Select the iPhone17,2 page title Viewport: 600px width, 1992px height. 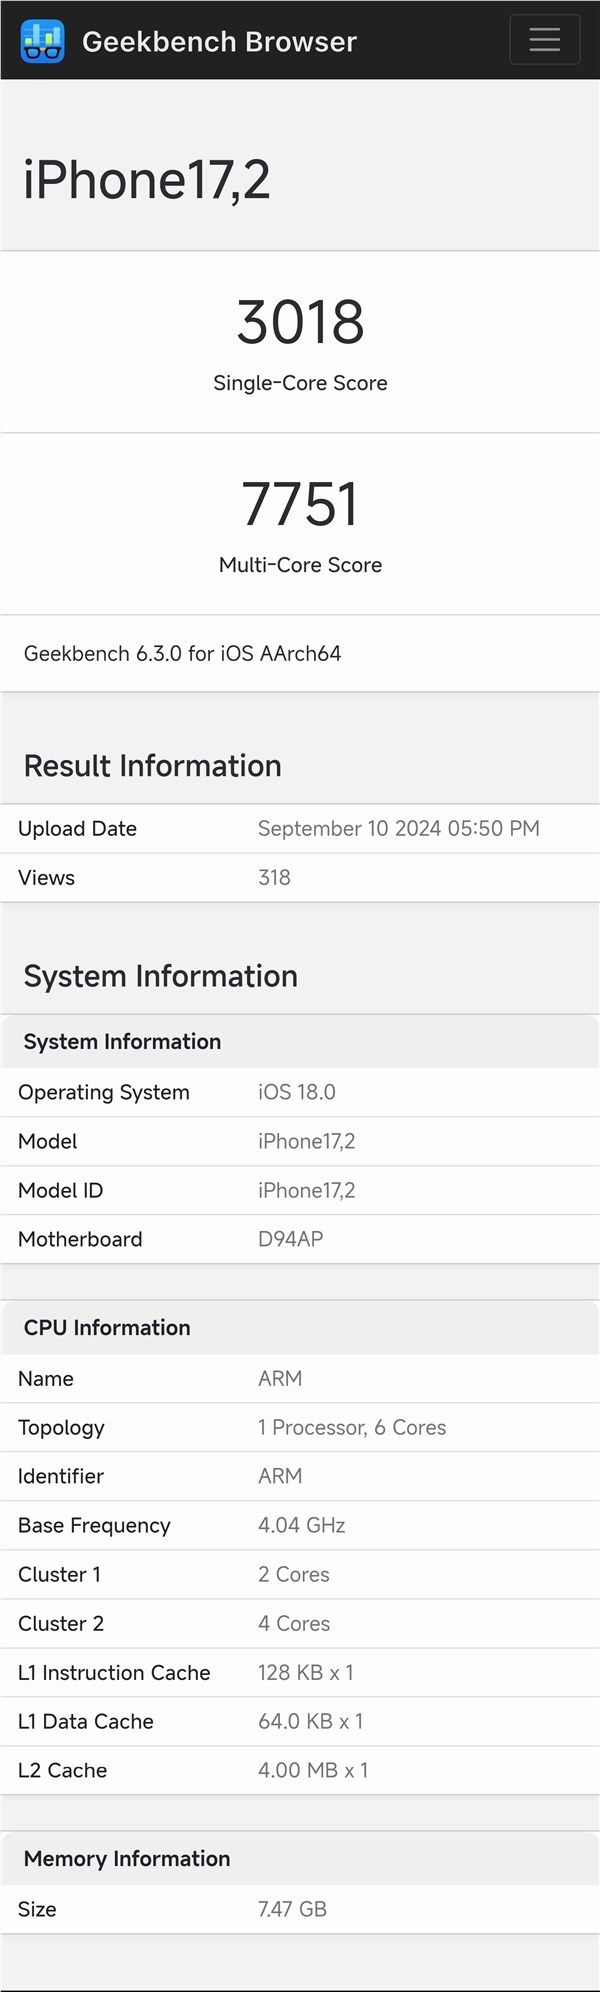click(147, 183)
